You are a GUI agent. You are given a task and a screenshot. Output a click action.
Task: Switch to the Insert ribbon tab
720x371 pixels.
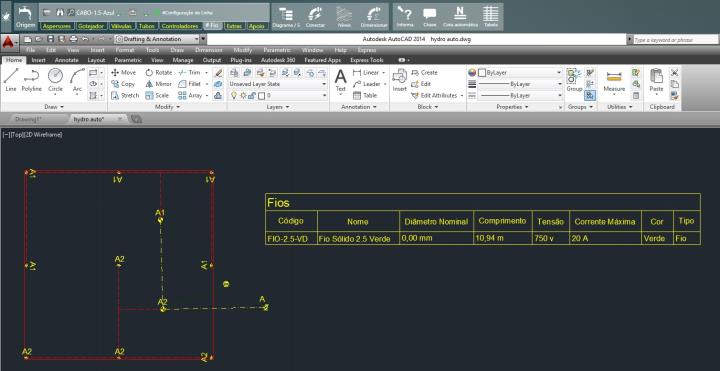(38, 60)
